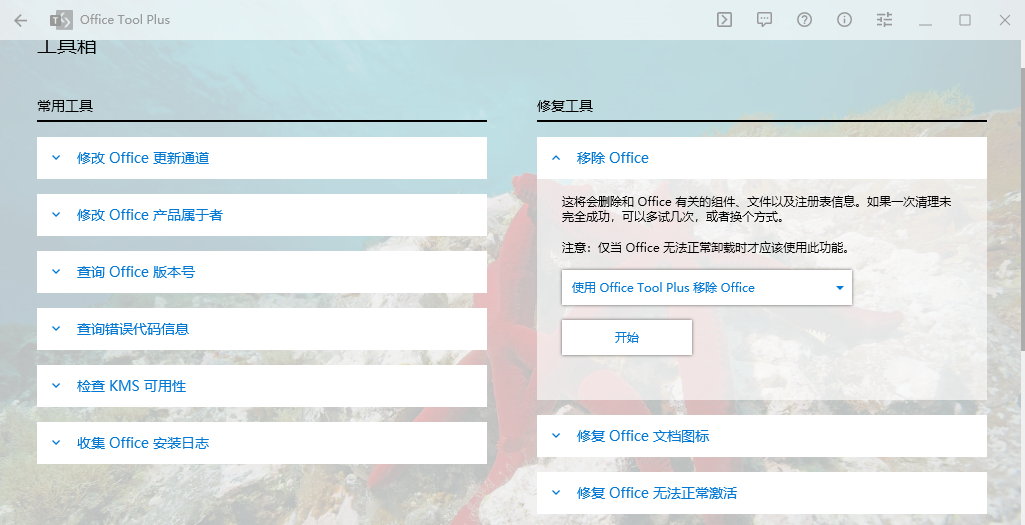Expand chevron beside 查询错误代码信息
1025x525 pixels.
pyautogui.click(x=56, y=328)
